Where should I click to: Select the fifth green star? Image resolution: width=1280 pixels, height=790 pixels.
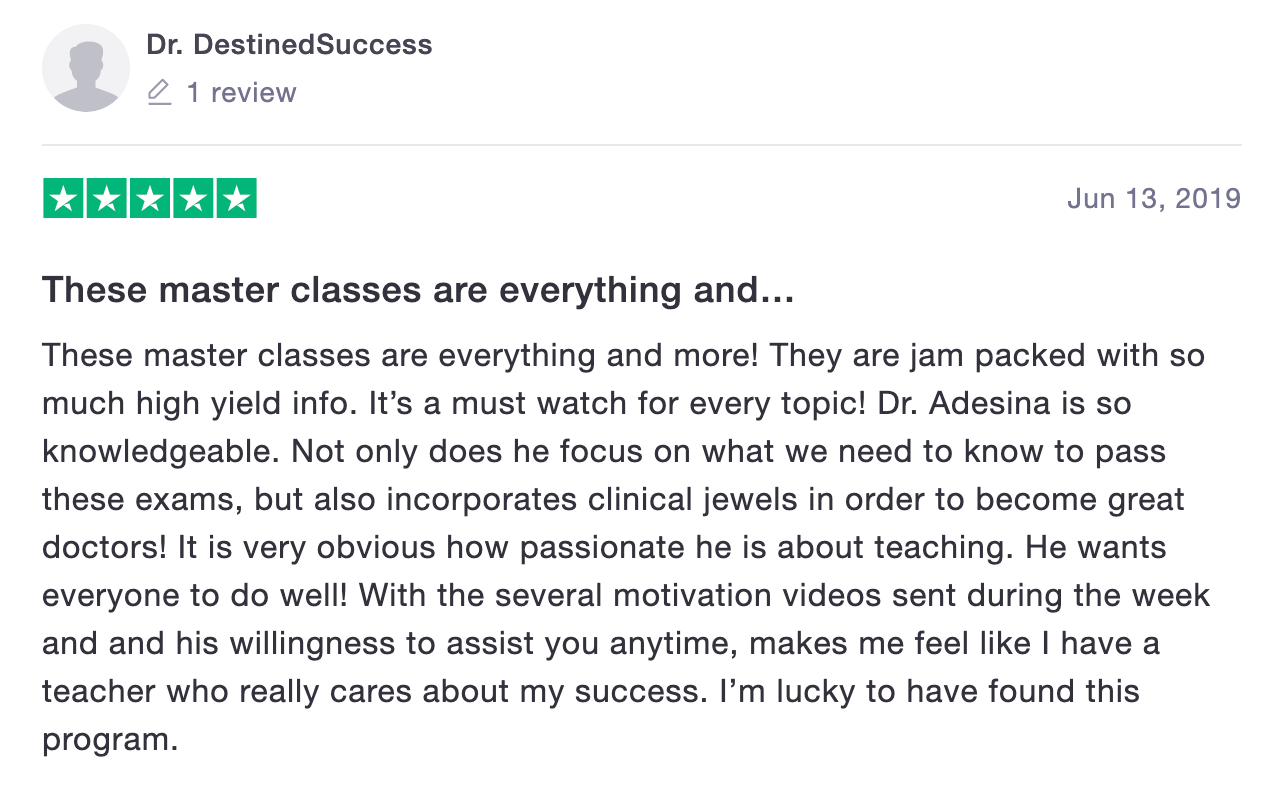coord(236,198)
